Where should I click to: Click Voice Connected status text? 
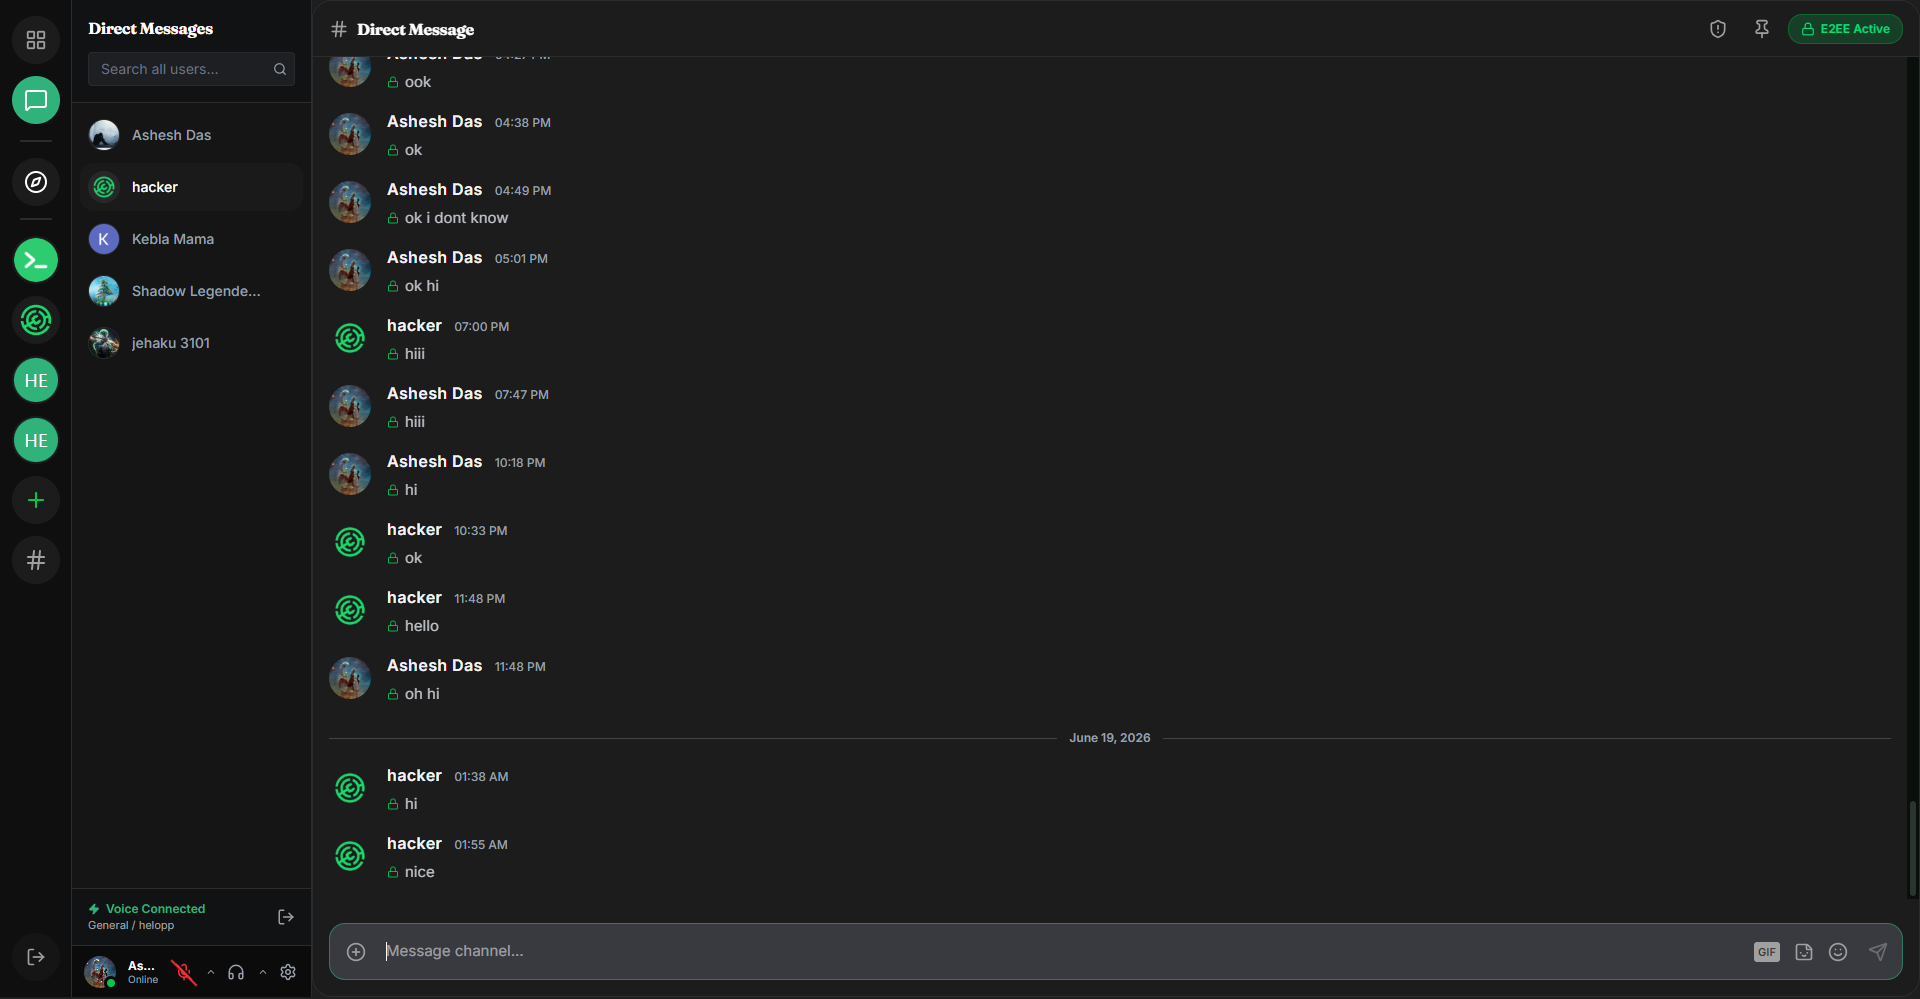(155, 909)
